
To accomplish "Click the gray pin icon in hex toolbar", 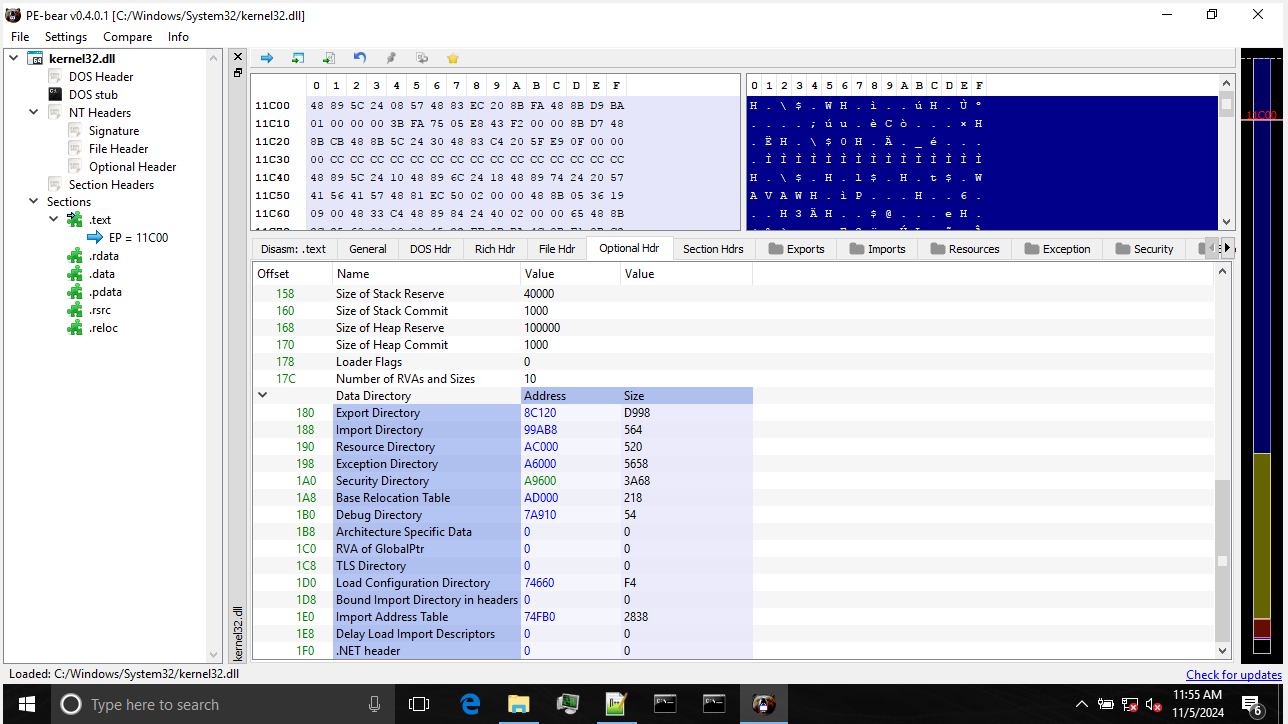I will click(x=391, y=58).
